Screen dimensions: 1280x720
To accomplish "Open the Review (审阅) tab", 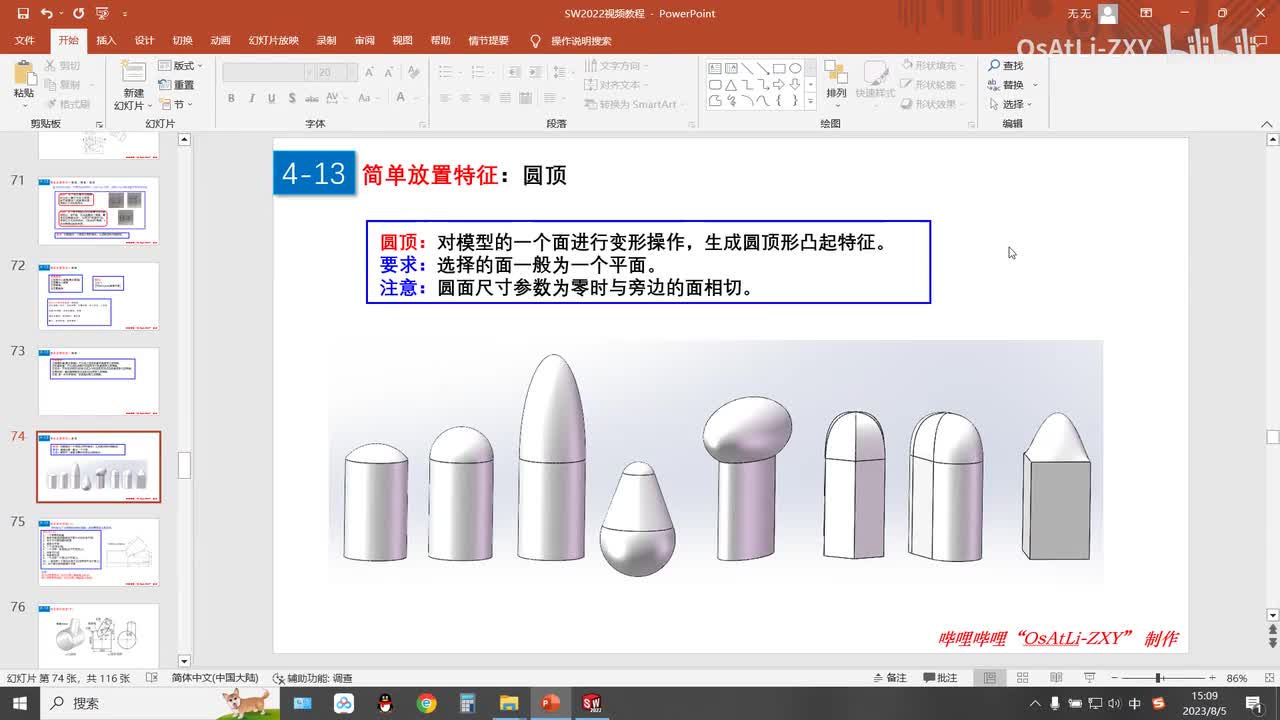I will pos(364,41).
